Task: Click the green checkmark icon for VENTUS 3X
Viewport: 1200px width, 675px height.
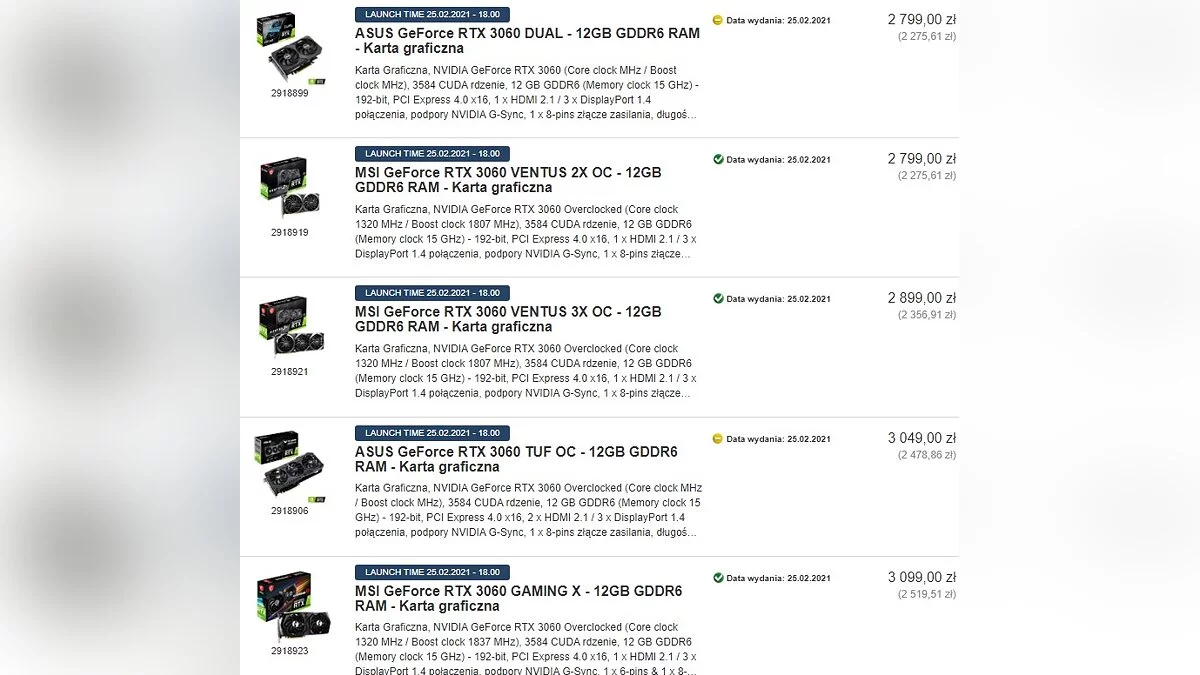Action: [717, 298]
